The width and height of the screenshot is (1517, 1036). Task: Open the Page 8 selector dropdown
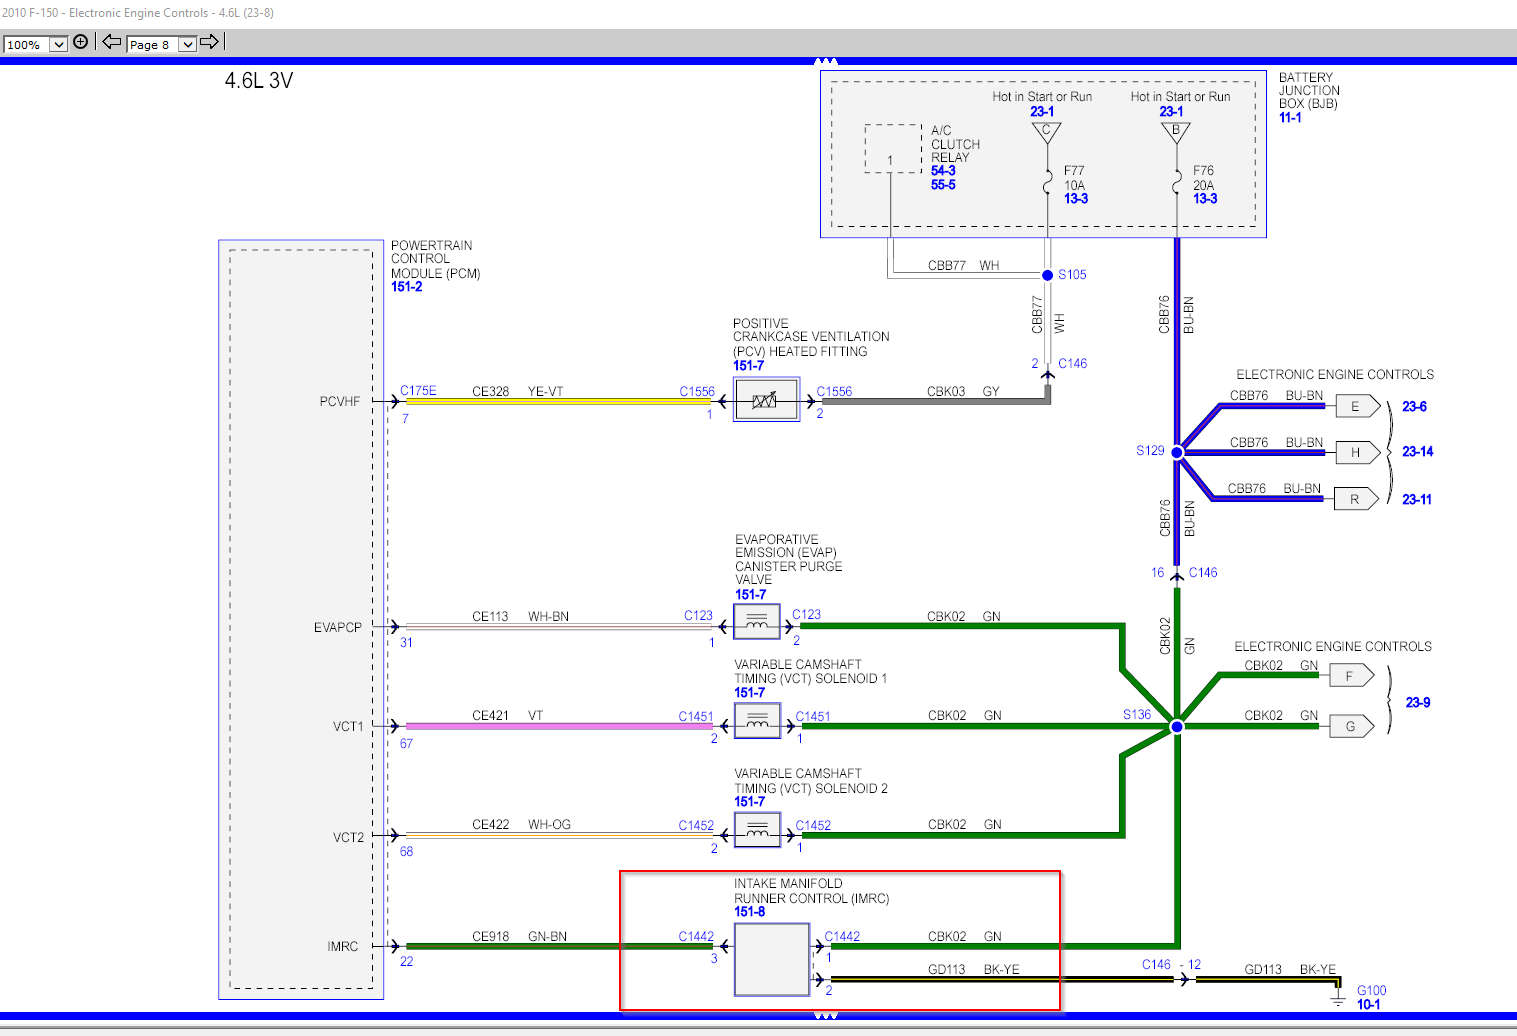(188, 44)
